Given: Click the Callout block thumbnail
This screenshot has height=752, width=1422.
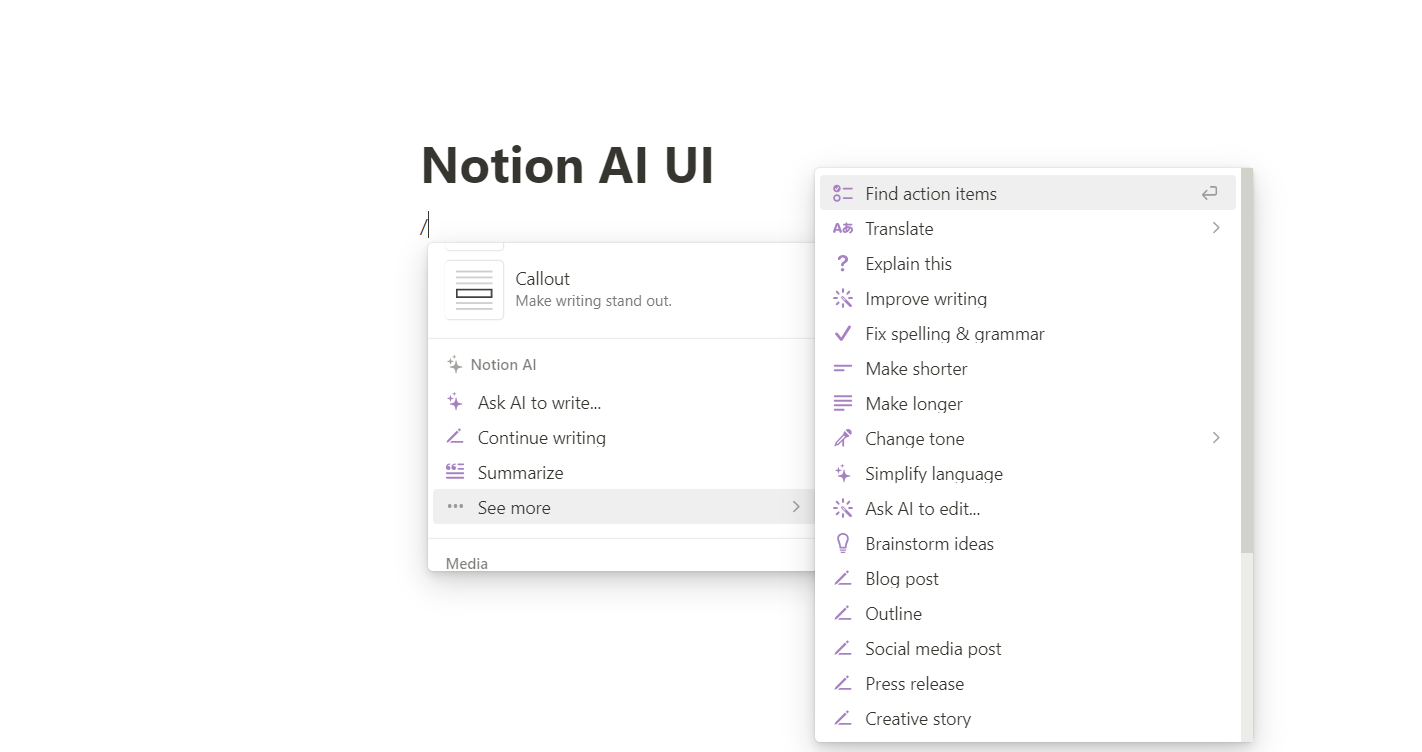Looking at the screenshot, I should tap(474, 290).
